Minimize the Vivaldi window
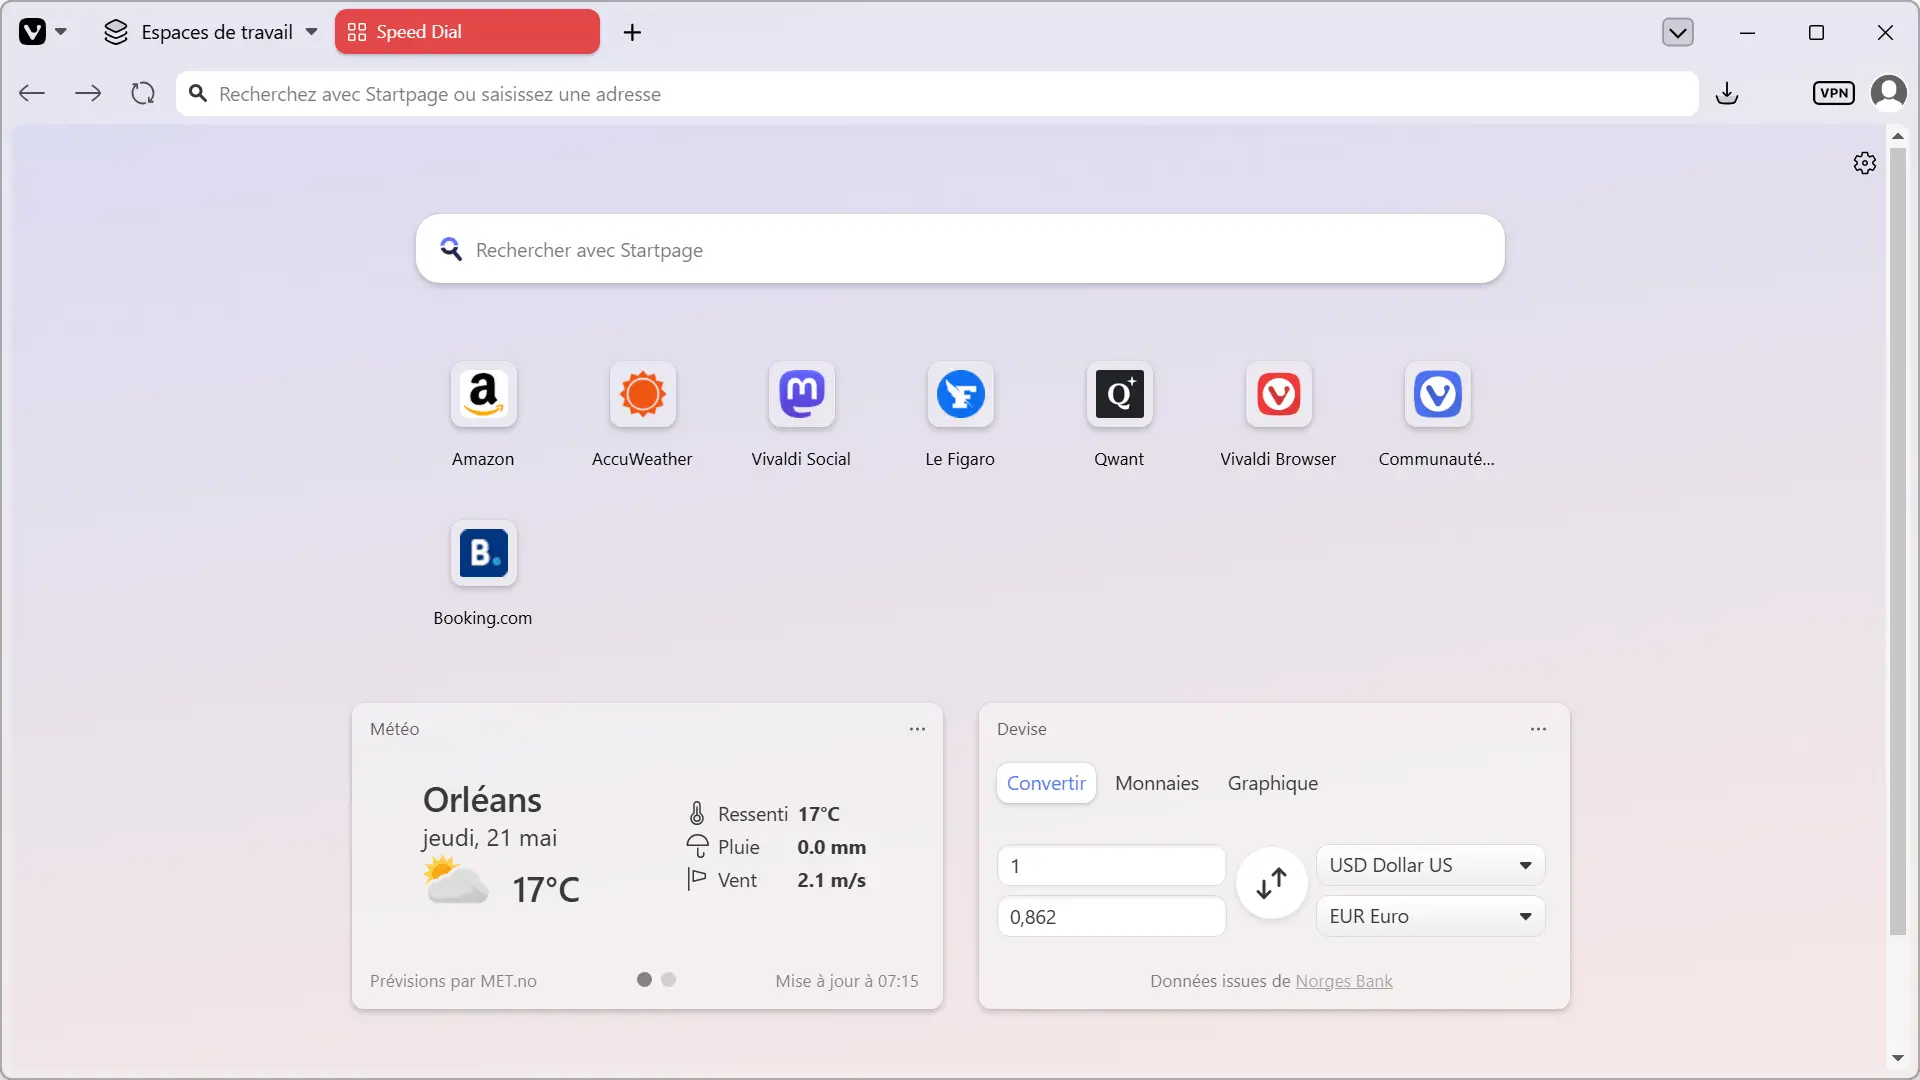The image size is (1920, 1080). tap(1747, 32)
